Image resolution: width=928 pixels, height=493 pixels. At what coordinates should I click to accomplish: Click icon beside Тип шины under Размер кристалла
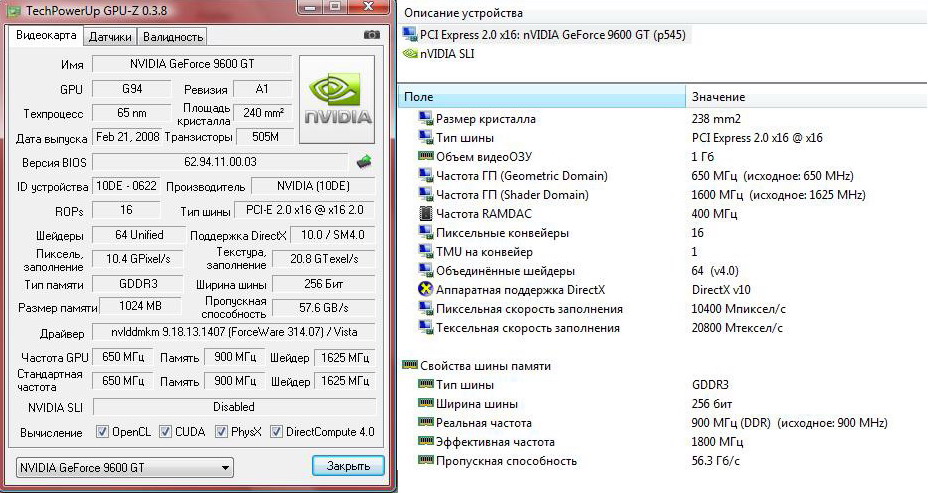[x=426, y=137]
